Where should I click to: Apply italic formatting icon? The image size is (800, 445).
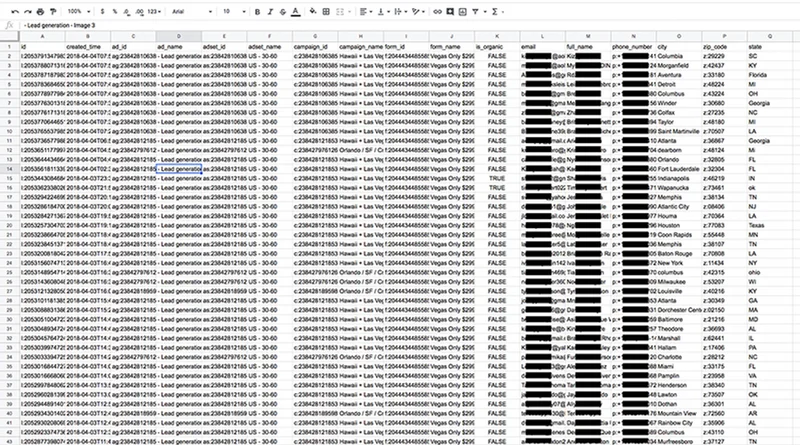[x=270, y=12]
